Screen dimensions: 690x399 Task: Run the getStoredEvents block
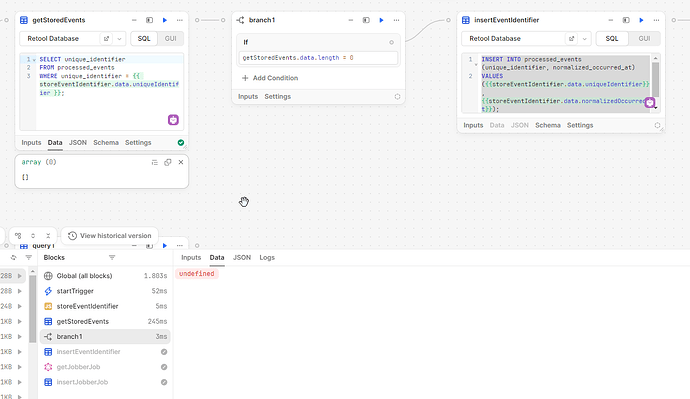(165, 20)
